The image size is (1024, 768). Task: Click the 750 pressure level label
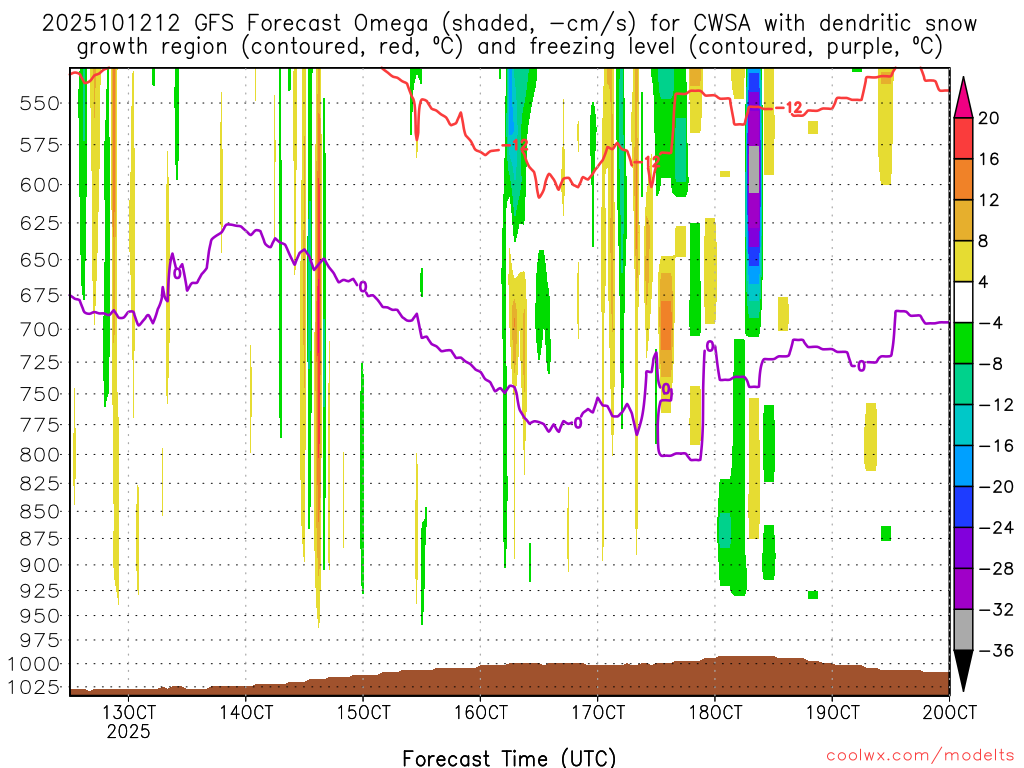[40, 394]
